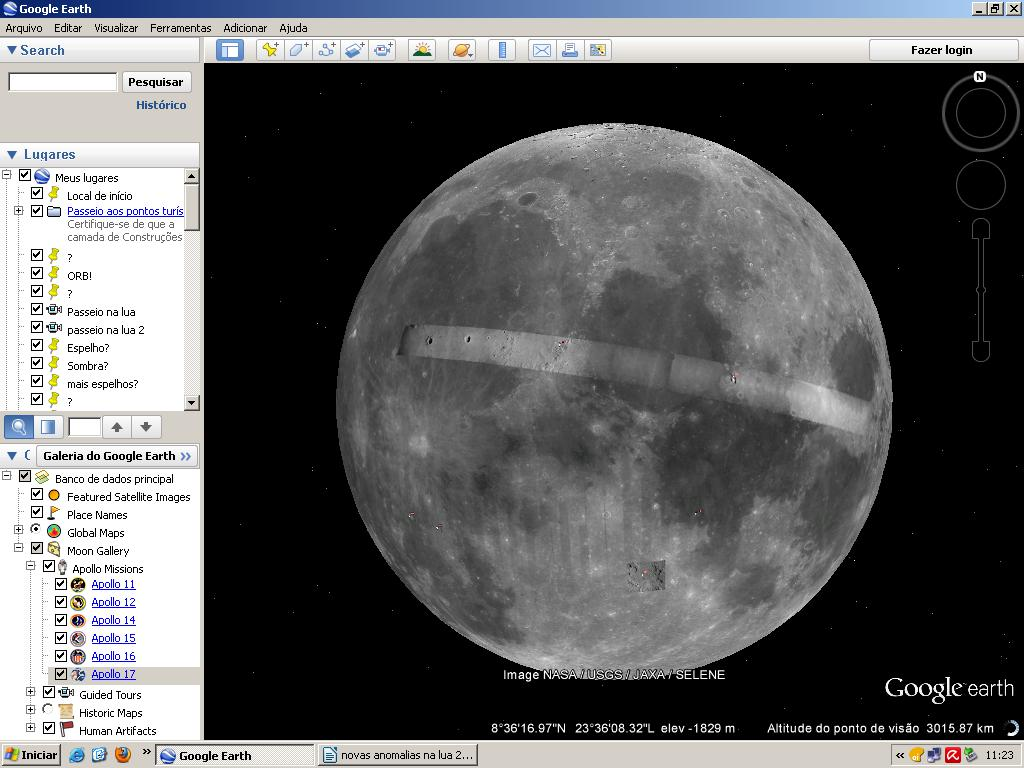Click the look-around compass ring
This screenshot has height=768, width=1024.
[980, 113]
